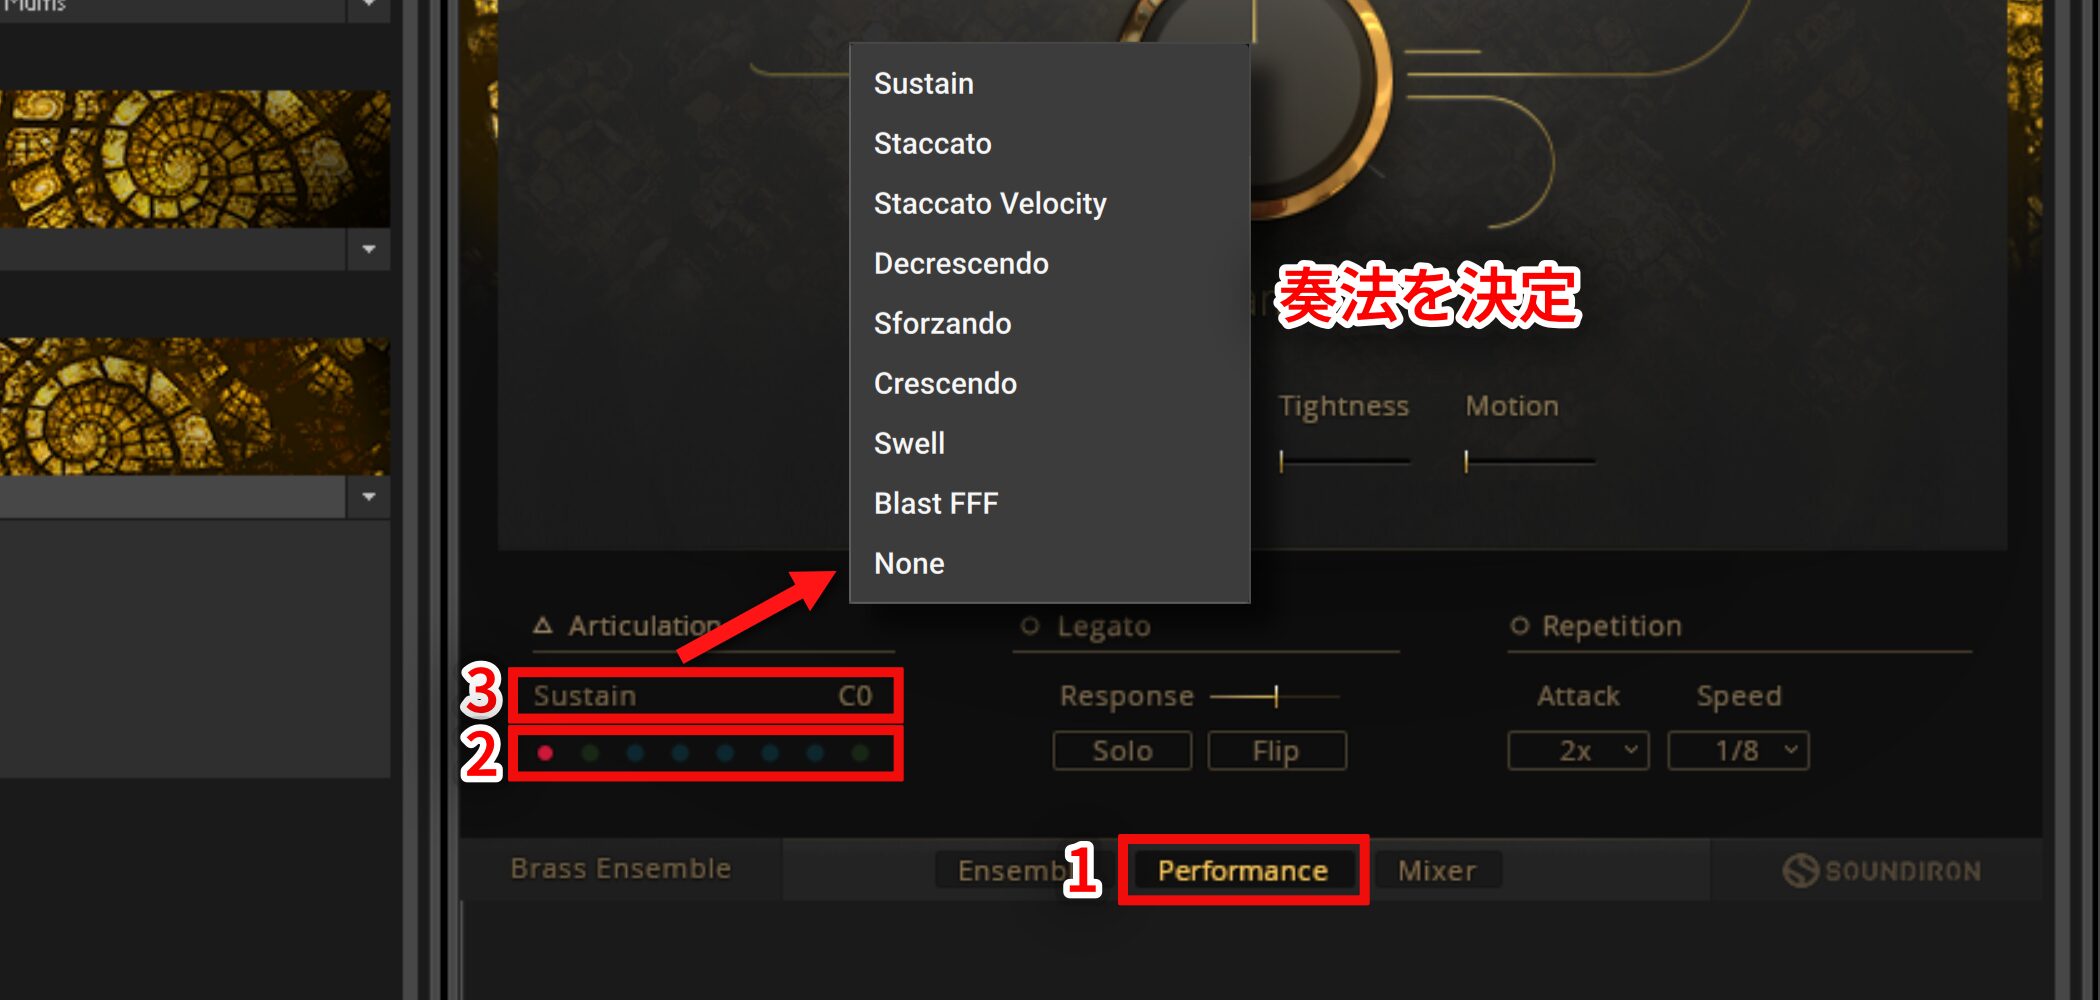Select the red first articulation slot dot
The width and height of the screenshot is (2100, 1000).
[545, 753]
